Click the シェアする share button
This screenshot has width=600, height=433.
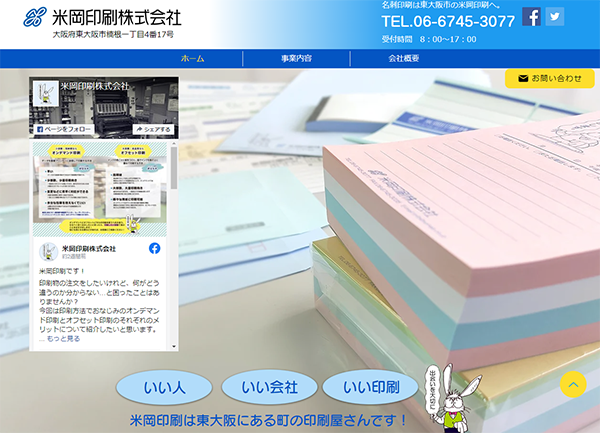click(153, 129)
